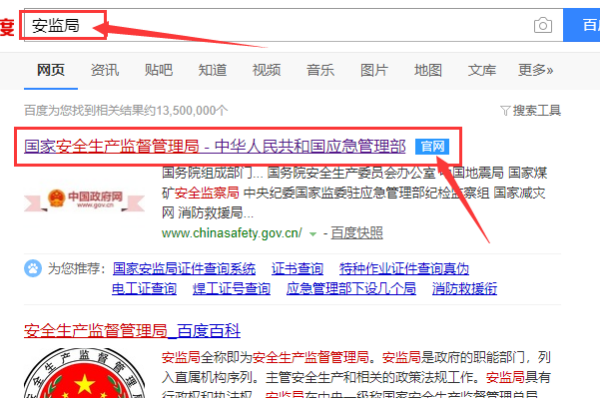Screen dimensions: 600x398
Task: Expand the 更多» menu
Action: [x=535, y=70]
